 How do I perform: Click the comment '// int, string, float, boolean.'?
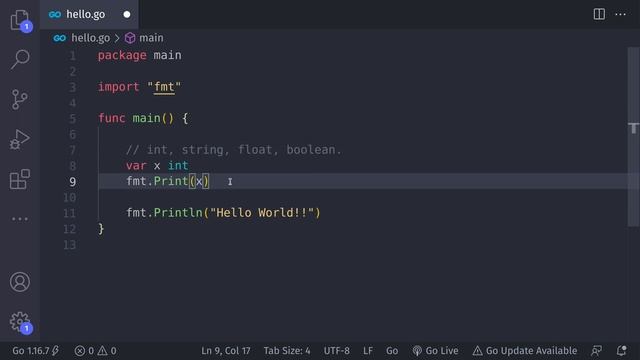233,150
